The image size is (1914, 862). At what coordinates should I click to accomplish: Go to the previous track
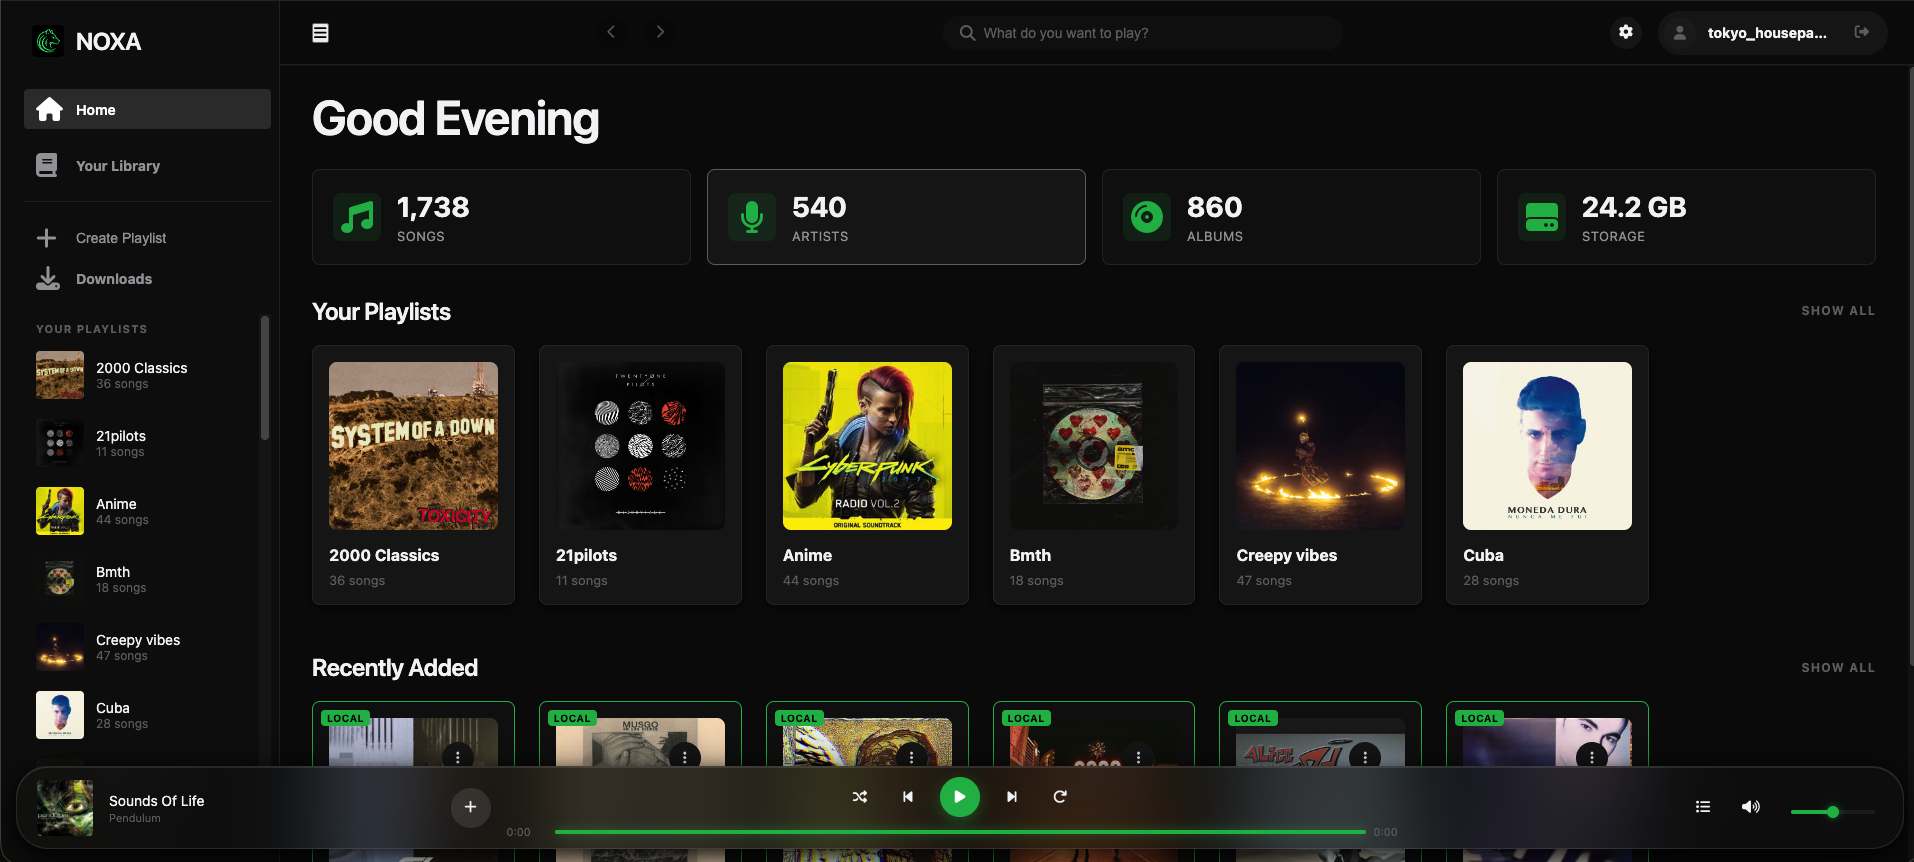(x=908, y=797)
